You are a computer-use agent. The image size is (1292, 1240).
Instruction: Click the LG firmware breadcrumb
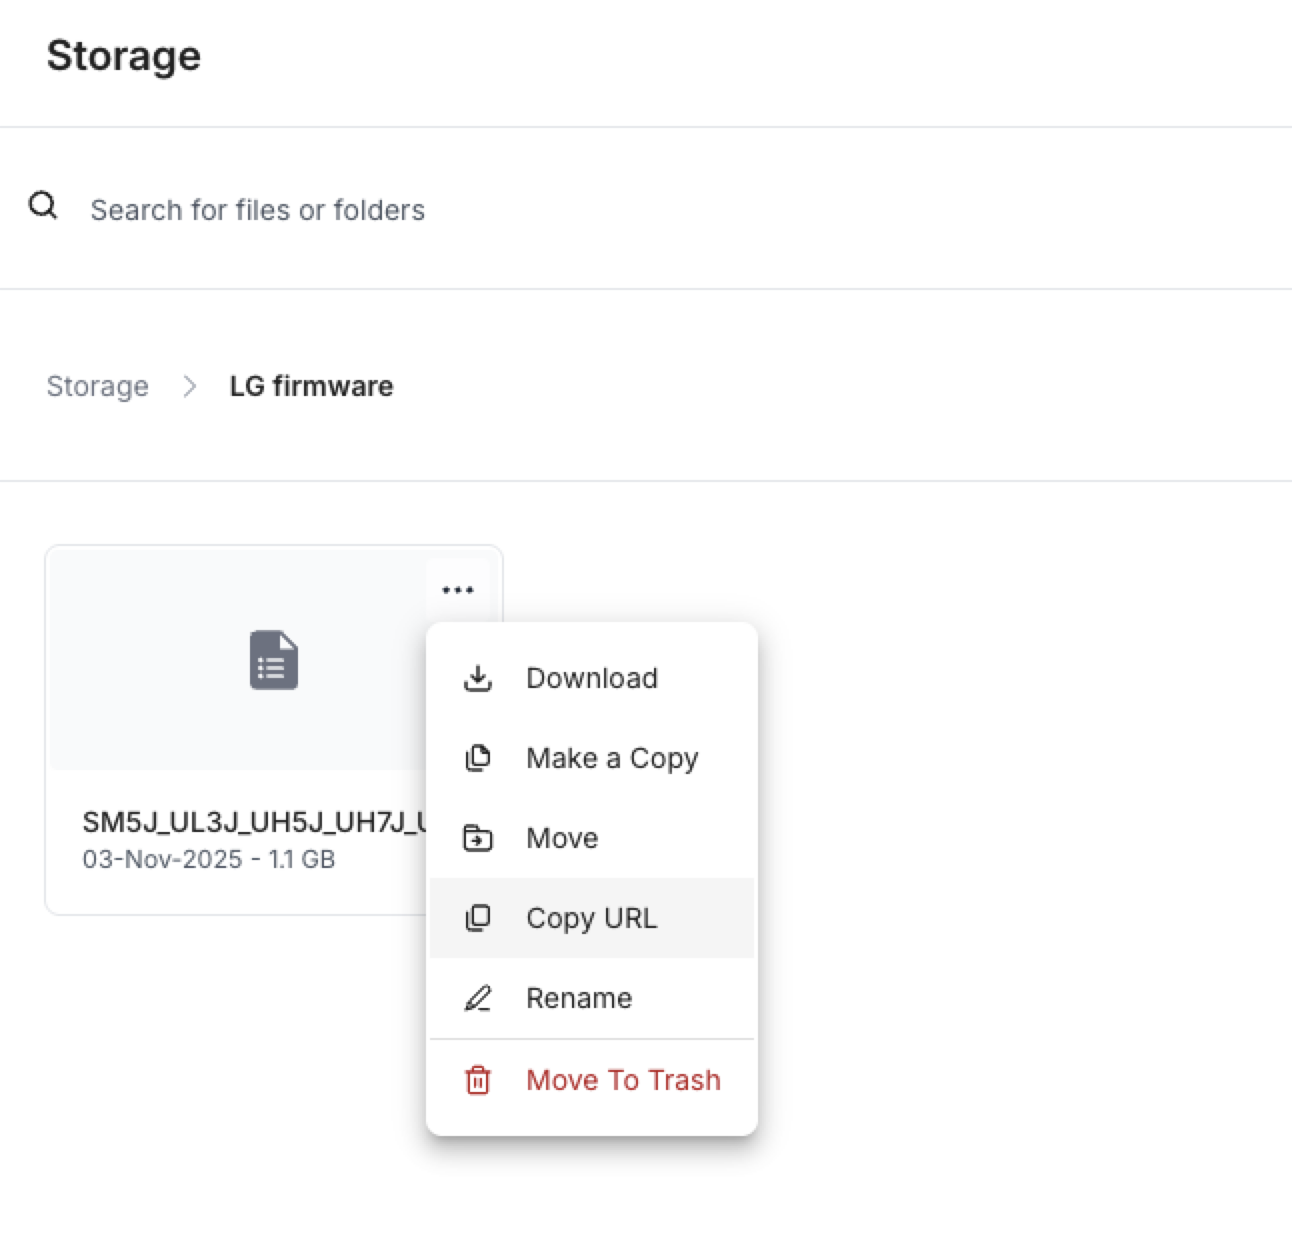tap(311, 386)
